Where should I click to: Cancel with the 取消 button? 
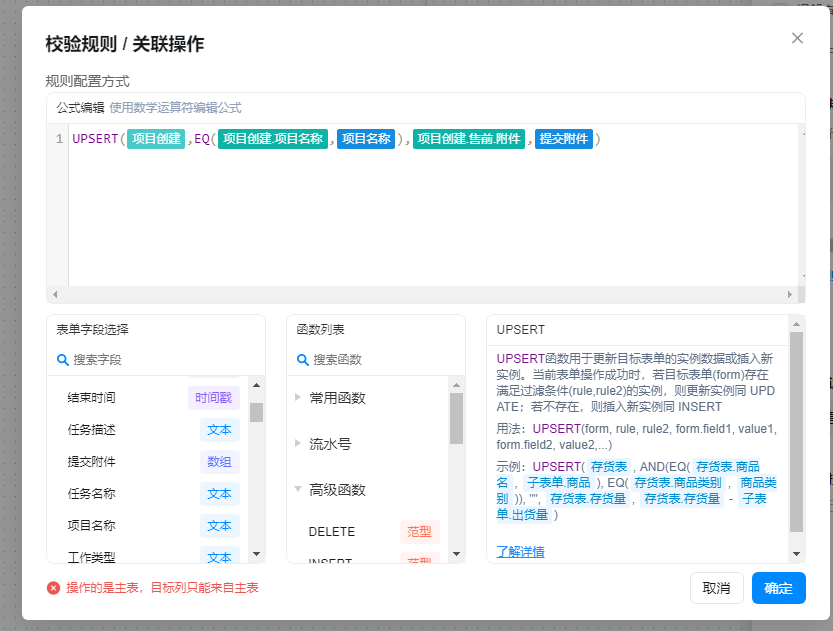[x=716, y=588]
